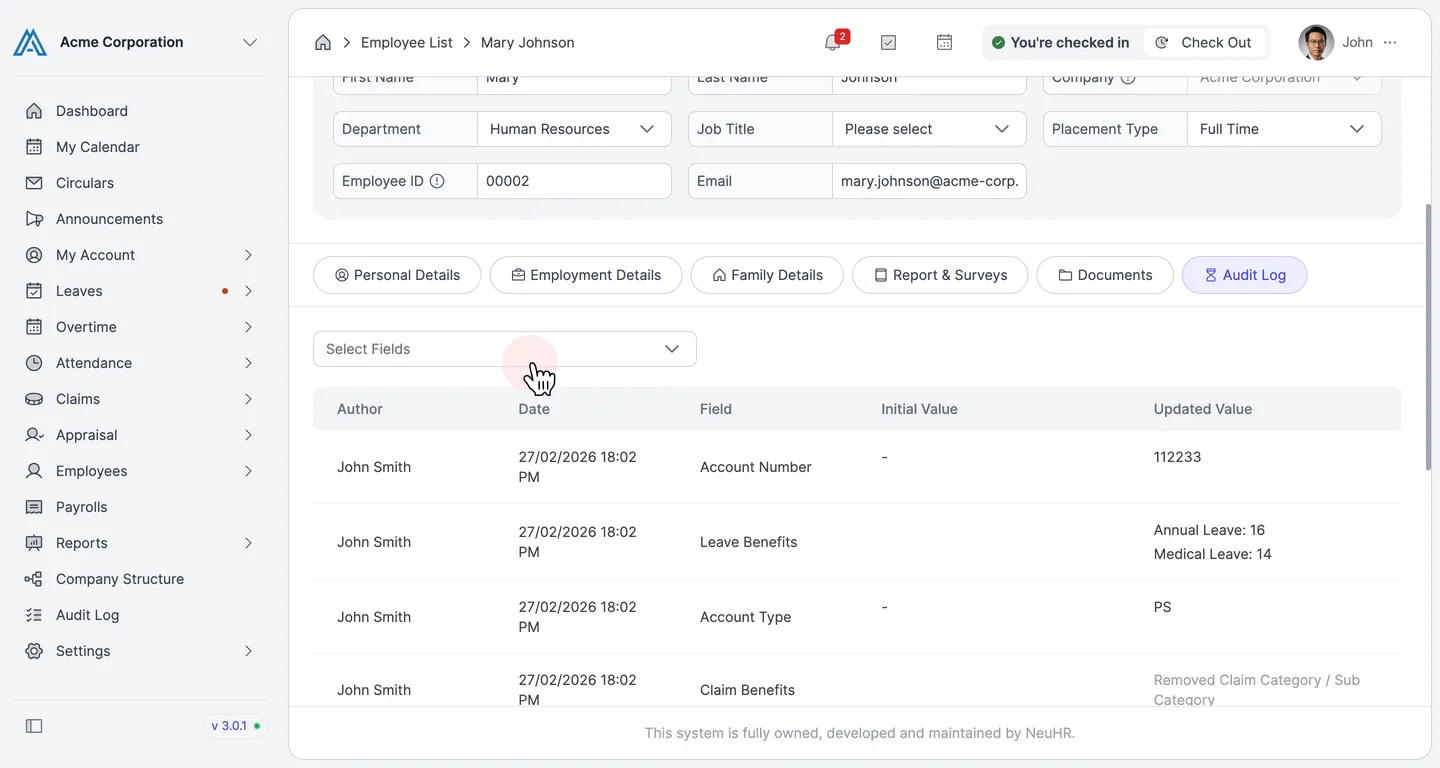Image resolution: width=1440 pixels, height=768 pixels.
Task: Switch to the Family Details tab
Action: tap(767, 275)
